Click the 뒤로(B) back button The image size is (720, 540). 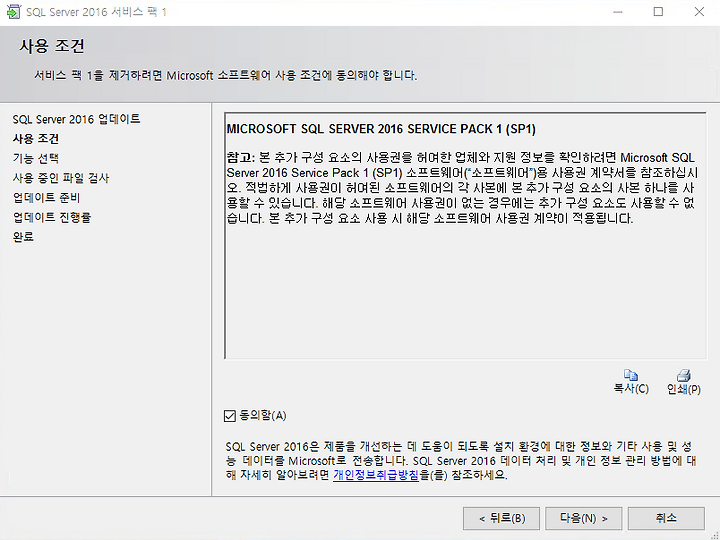click(501, 518)
